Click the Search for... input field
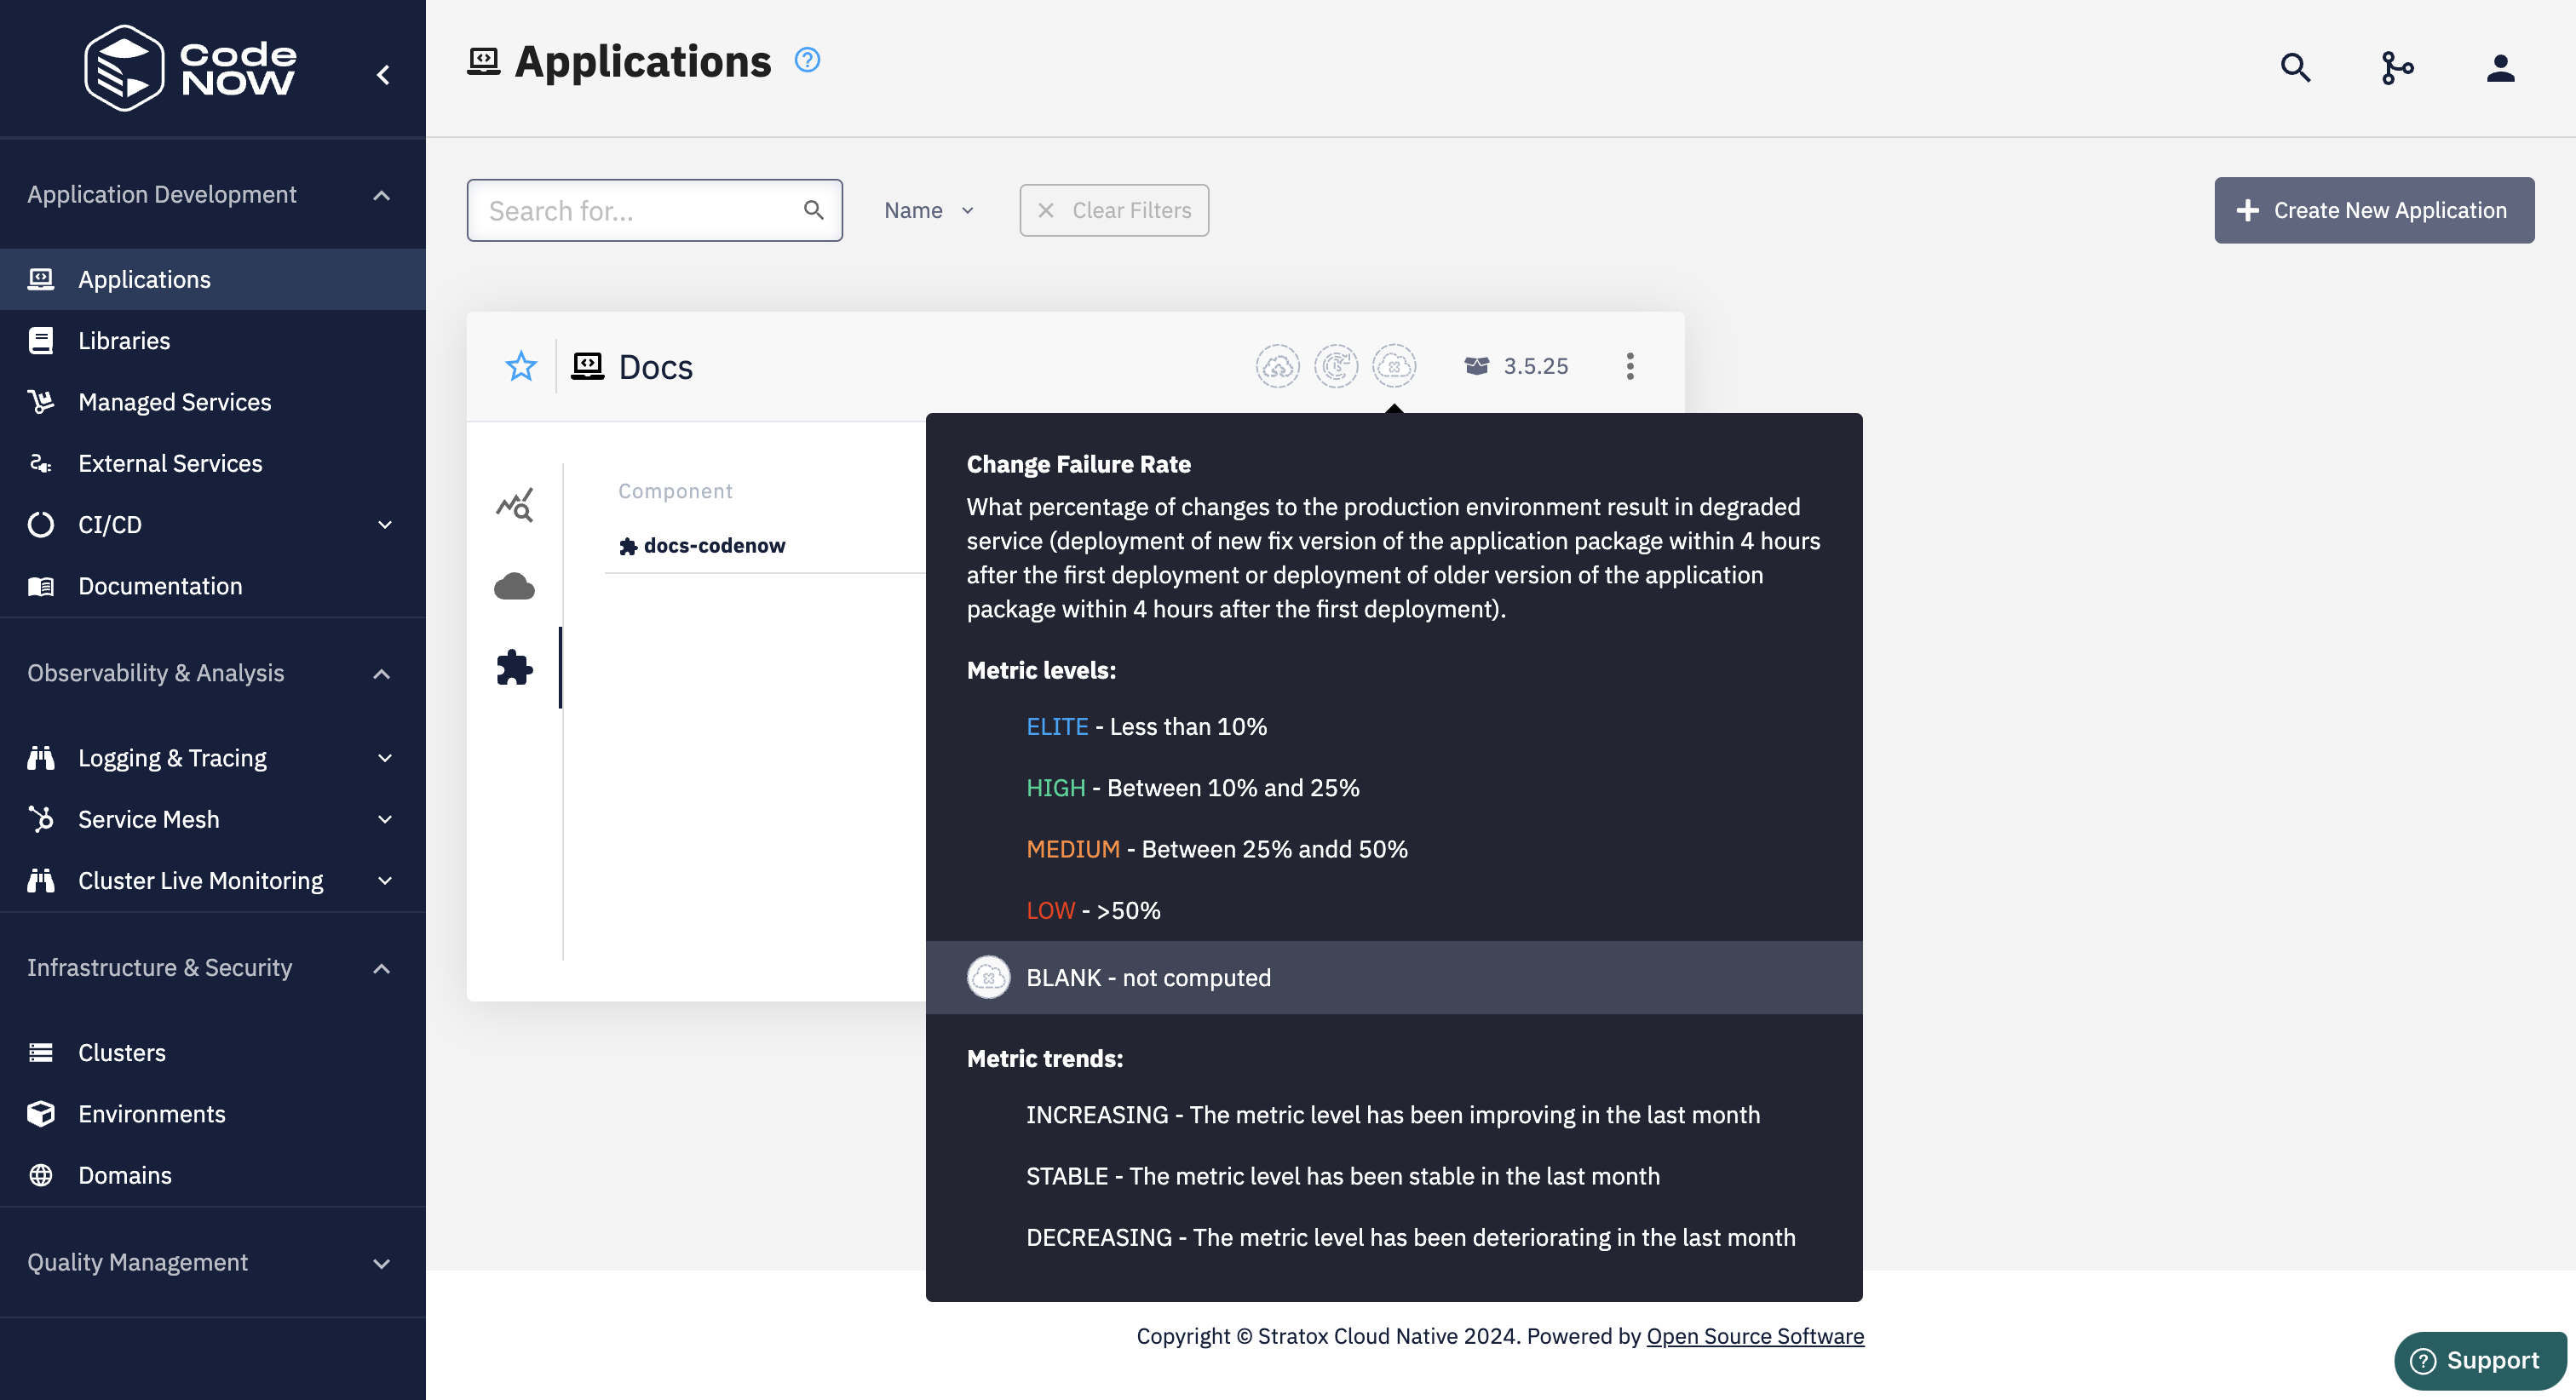2576x1400 pixels. click(640, 211)
